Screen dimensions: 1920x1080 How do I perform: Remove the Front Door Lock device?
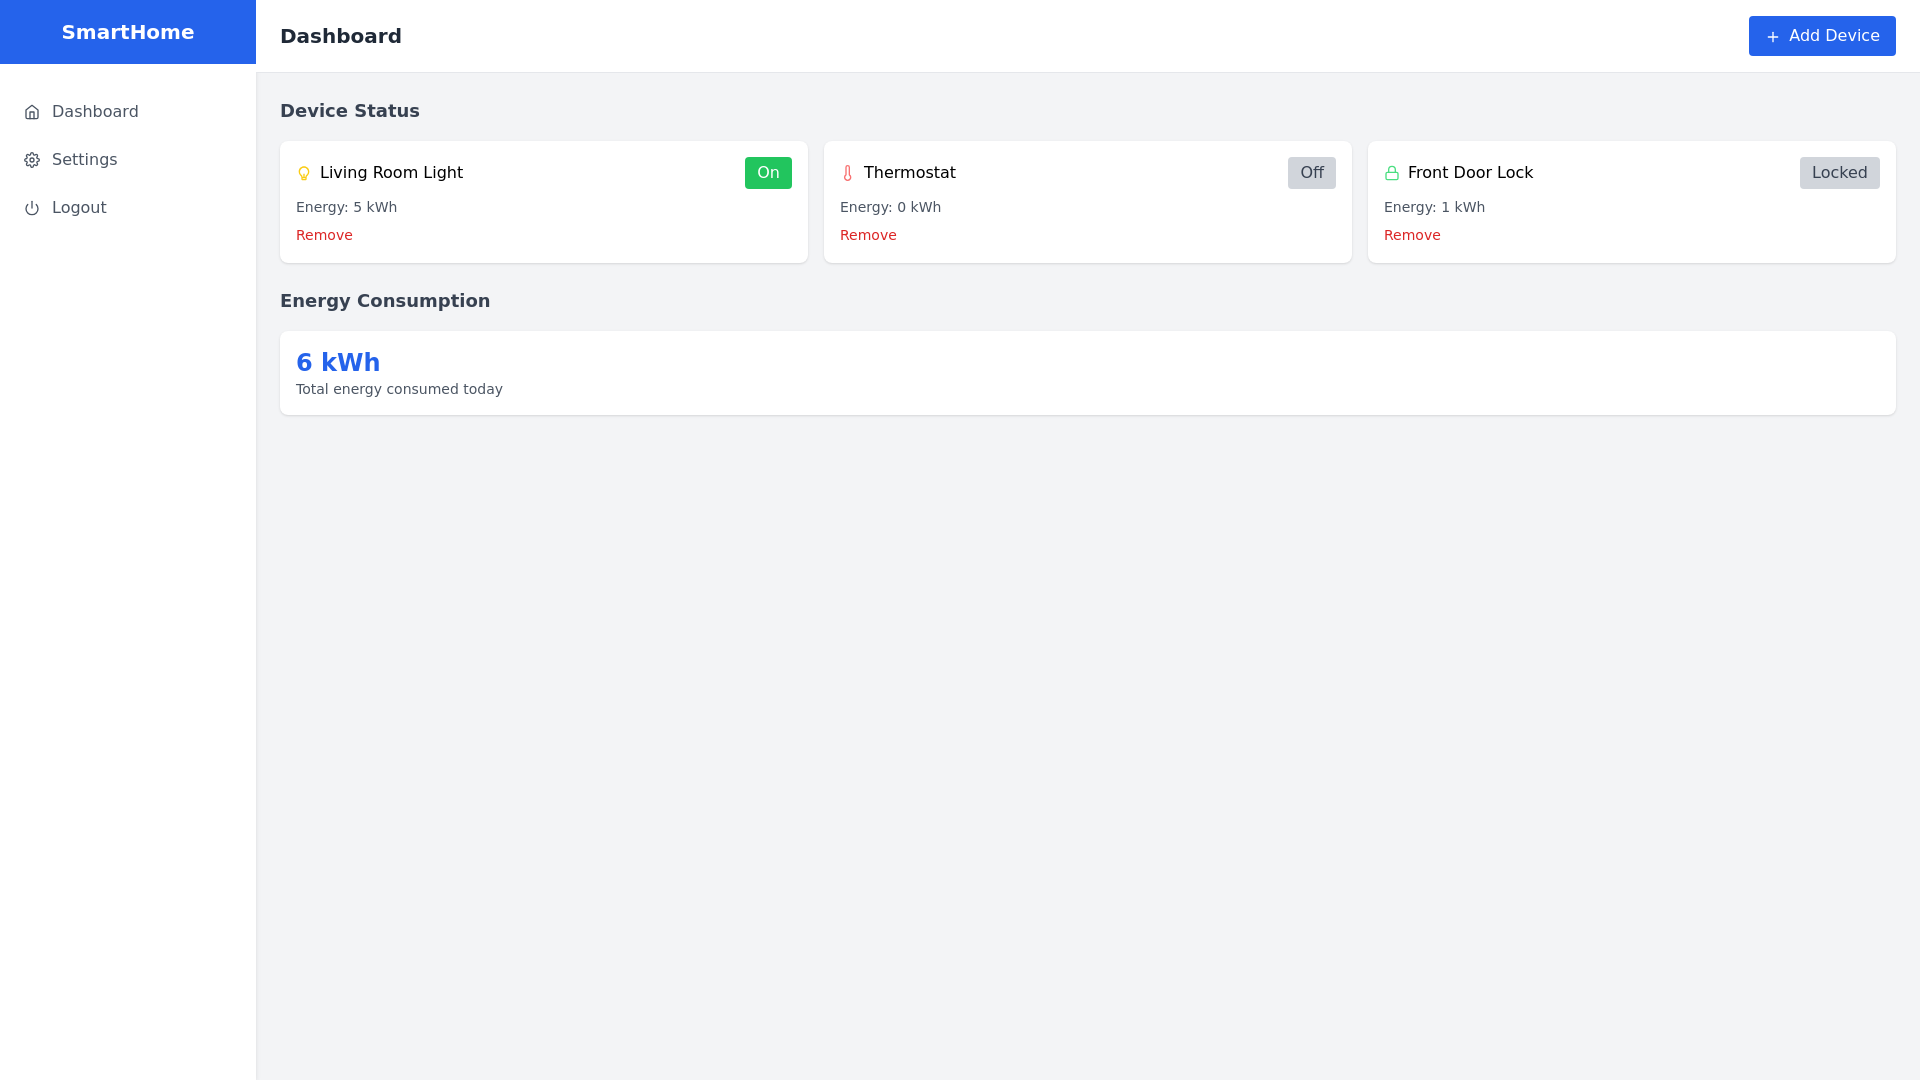tap(1412, 235)
